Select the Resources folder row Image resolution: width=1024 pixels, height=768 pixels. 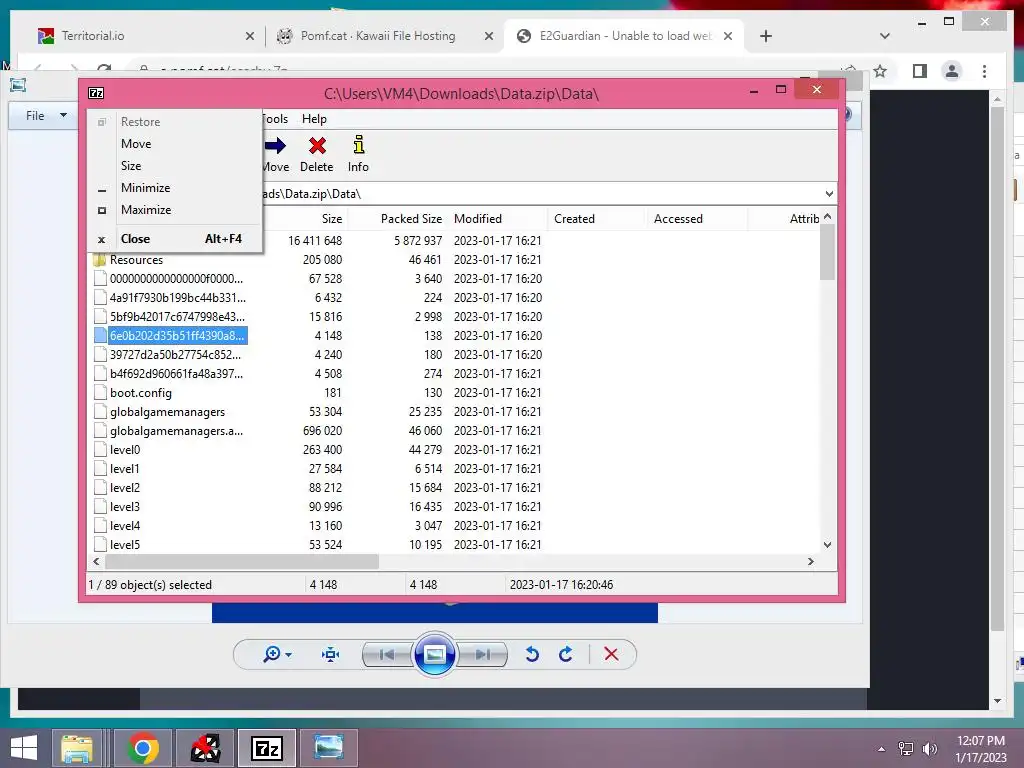click(x=136, y=260)
